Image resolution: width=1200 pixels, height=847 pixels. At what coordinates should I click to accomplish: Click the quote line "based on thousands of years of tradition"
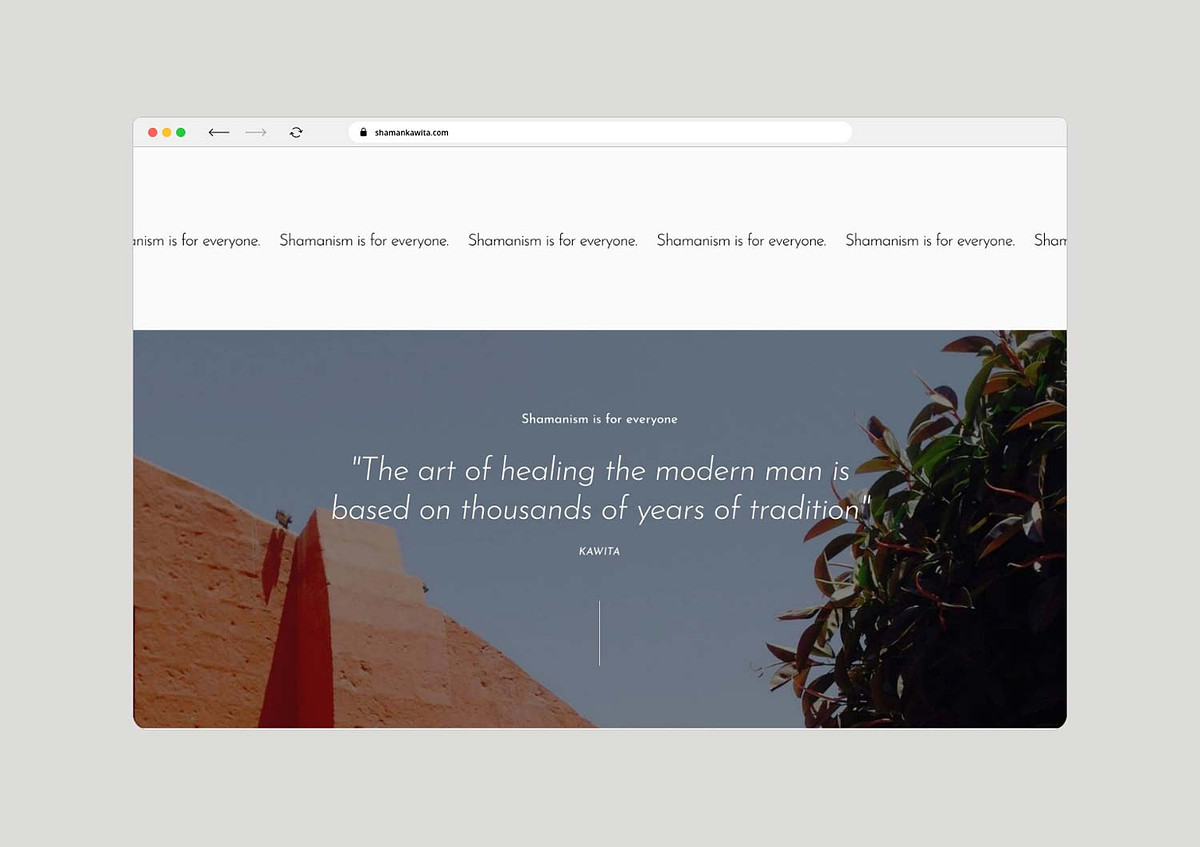pos(601,509)
